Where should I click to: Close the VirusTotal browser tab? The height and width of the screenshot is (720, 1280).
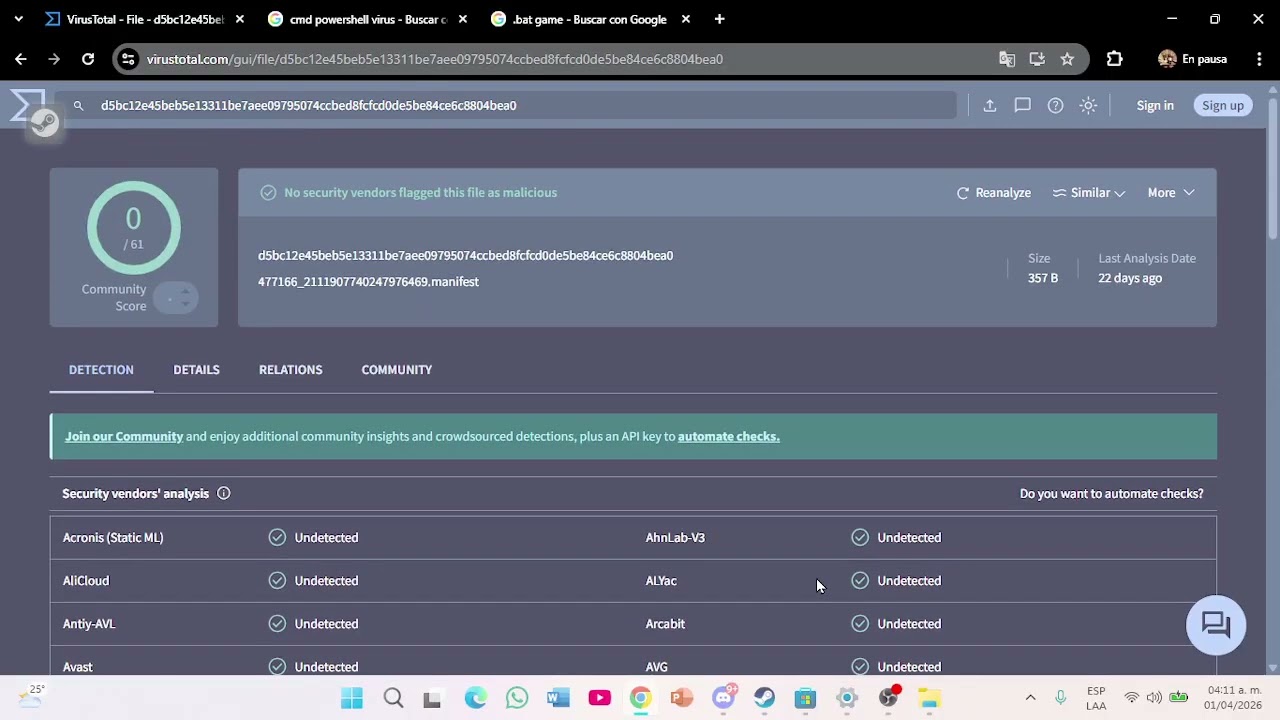tap(239, 19)
